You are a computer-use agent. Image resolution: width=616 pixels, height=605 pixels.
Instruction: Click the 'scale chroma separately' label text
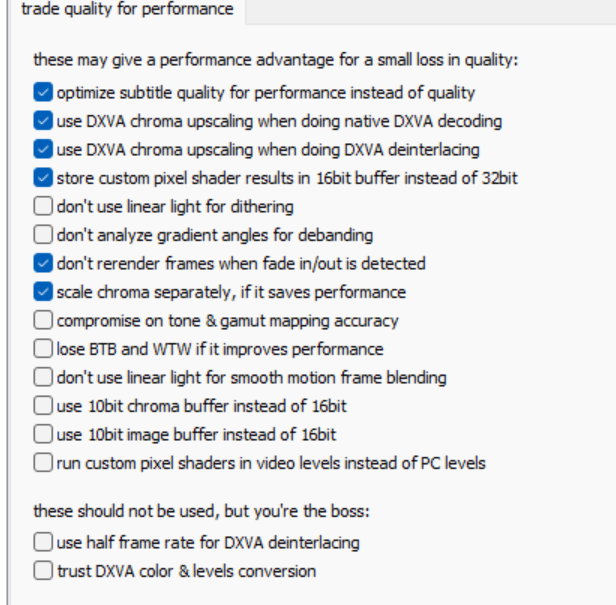click(231, 293)
